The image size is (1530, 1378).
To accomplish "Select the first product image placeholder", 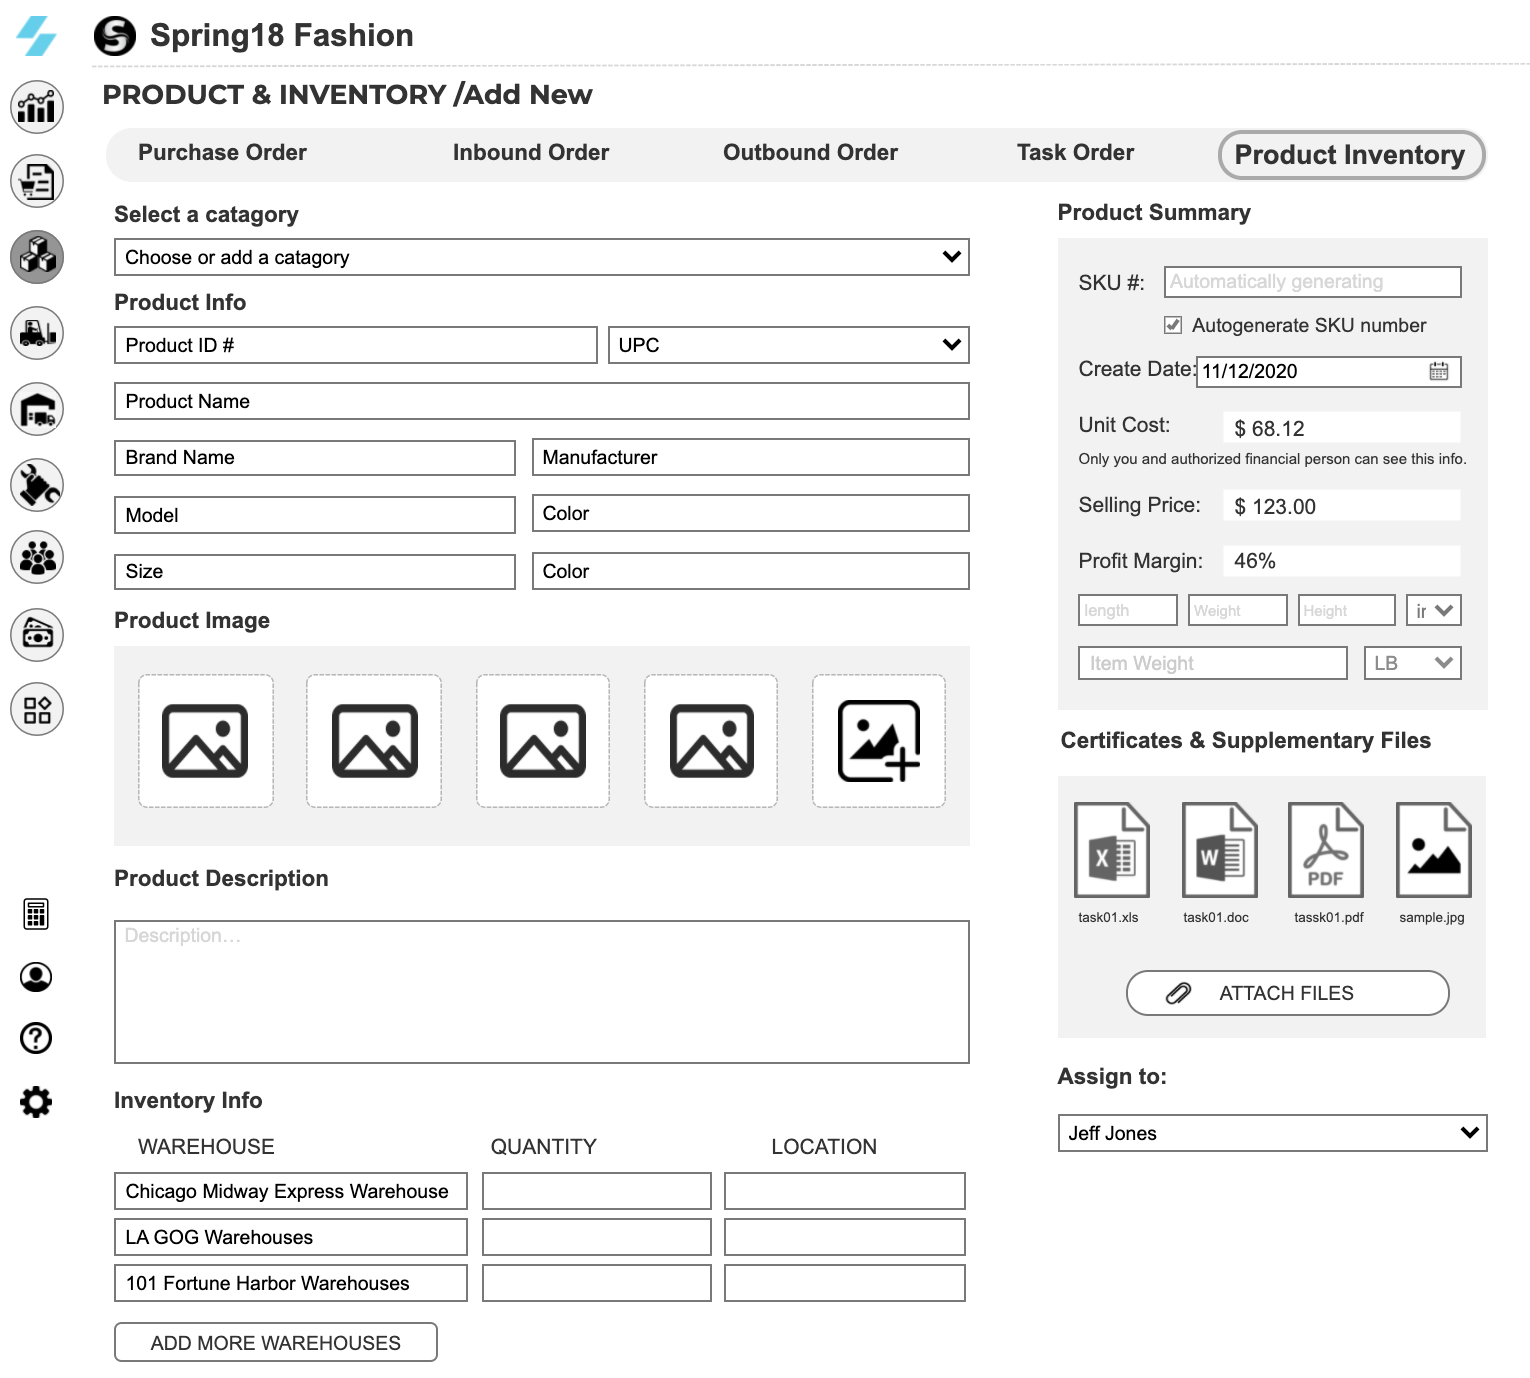I will tap(206, 741).
